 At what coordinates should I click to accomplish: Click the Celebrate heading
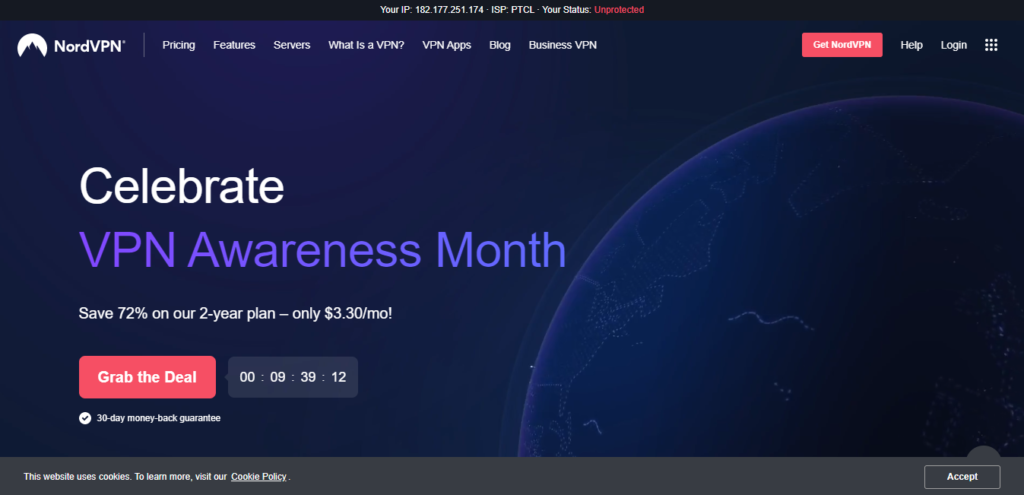182,185
